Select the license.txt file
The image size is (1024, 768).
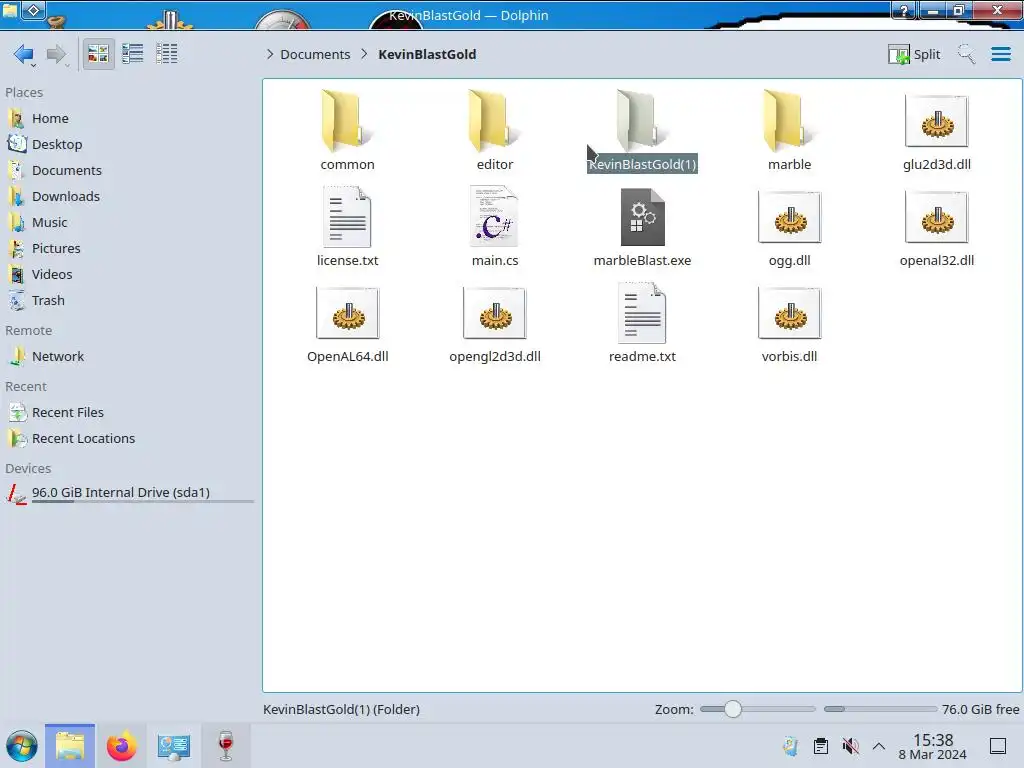(347, 227)
